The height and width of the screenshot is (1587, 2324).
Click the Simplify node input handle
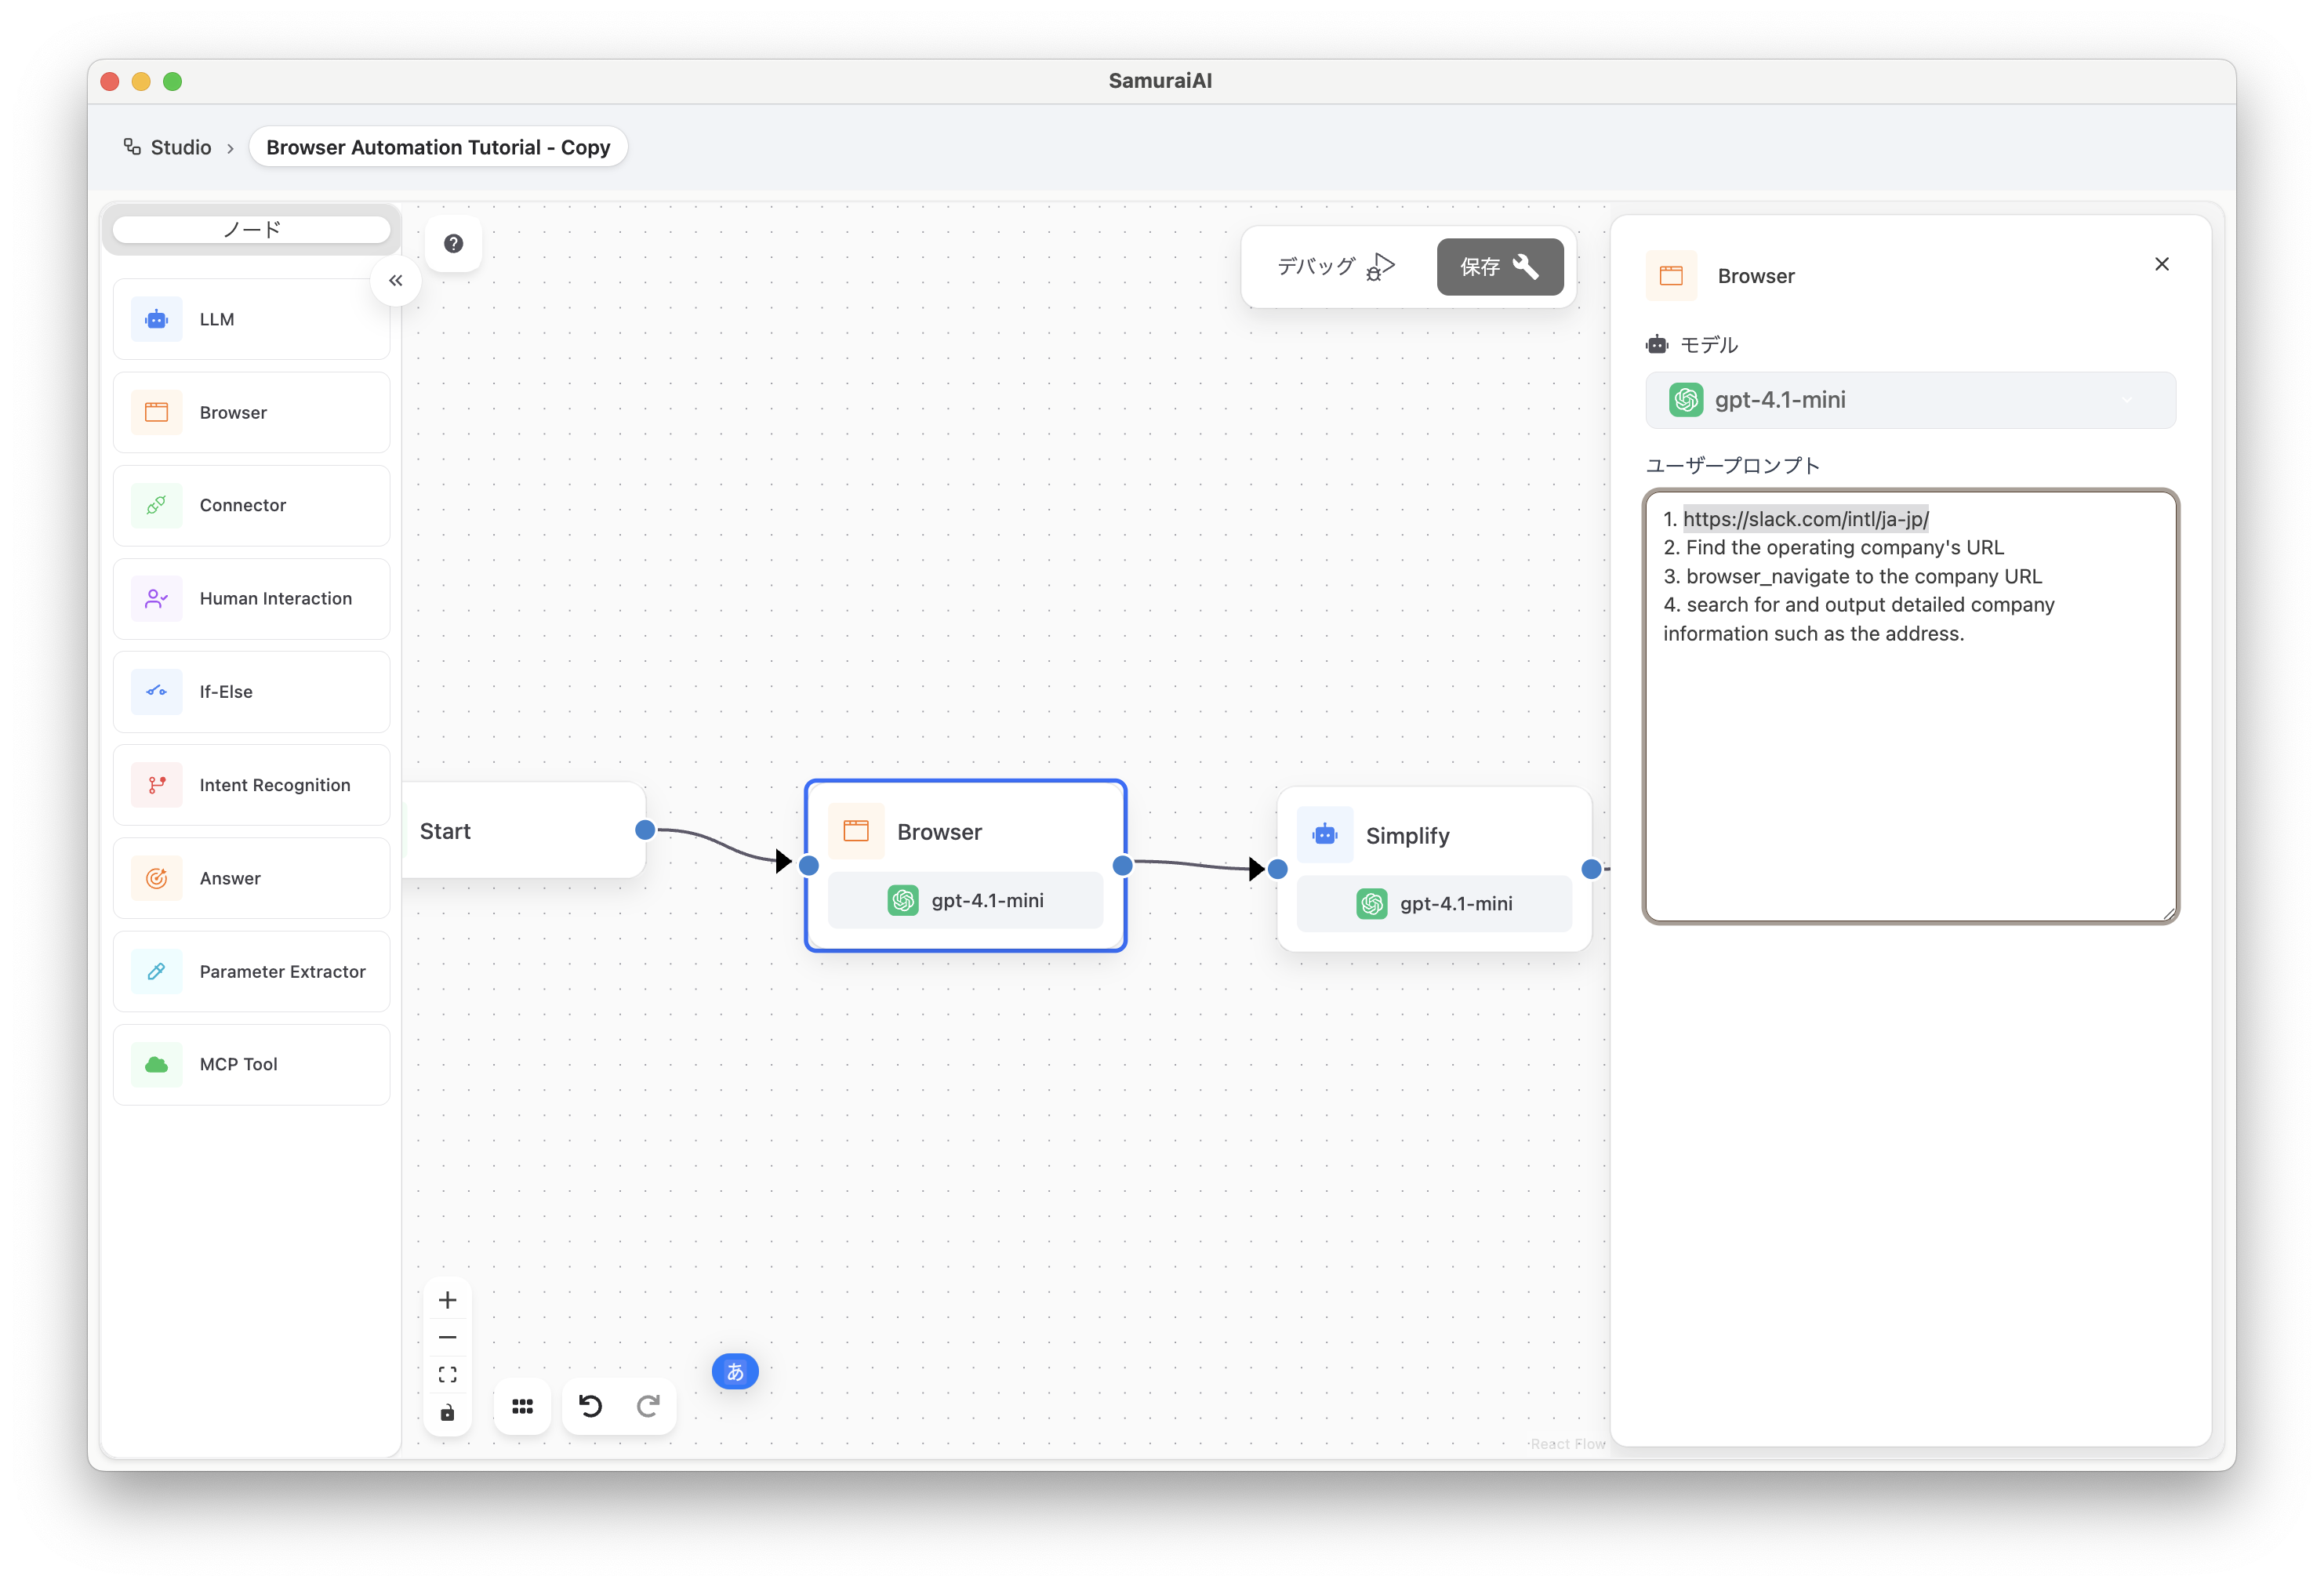pos(1277,870)
